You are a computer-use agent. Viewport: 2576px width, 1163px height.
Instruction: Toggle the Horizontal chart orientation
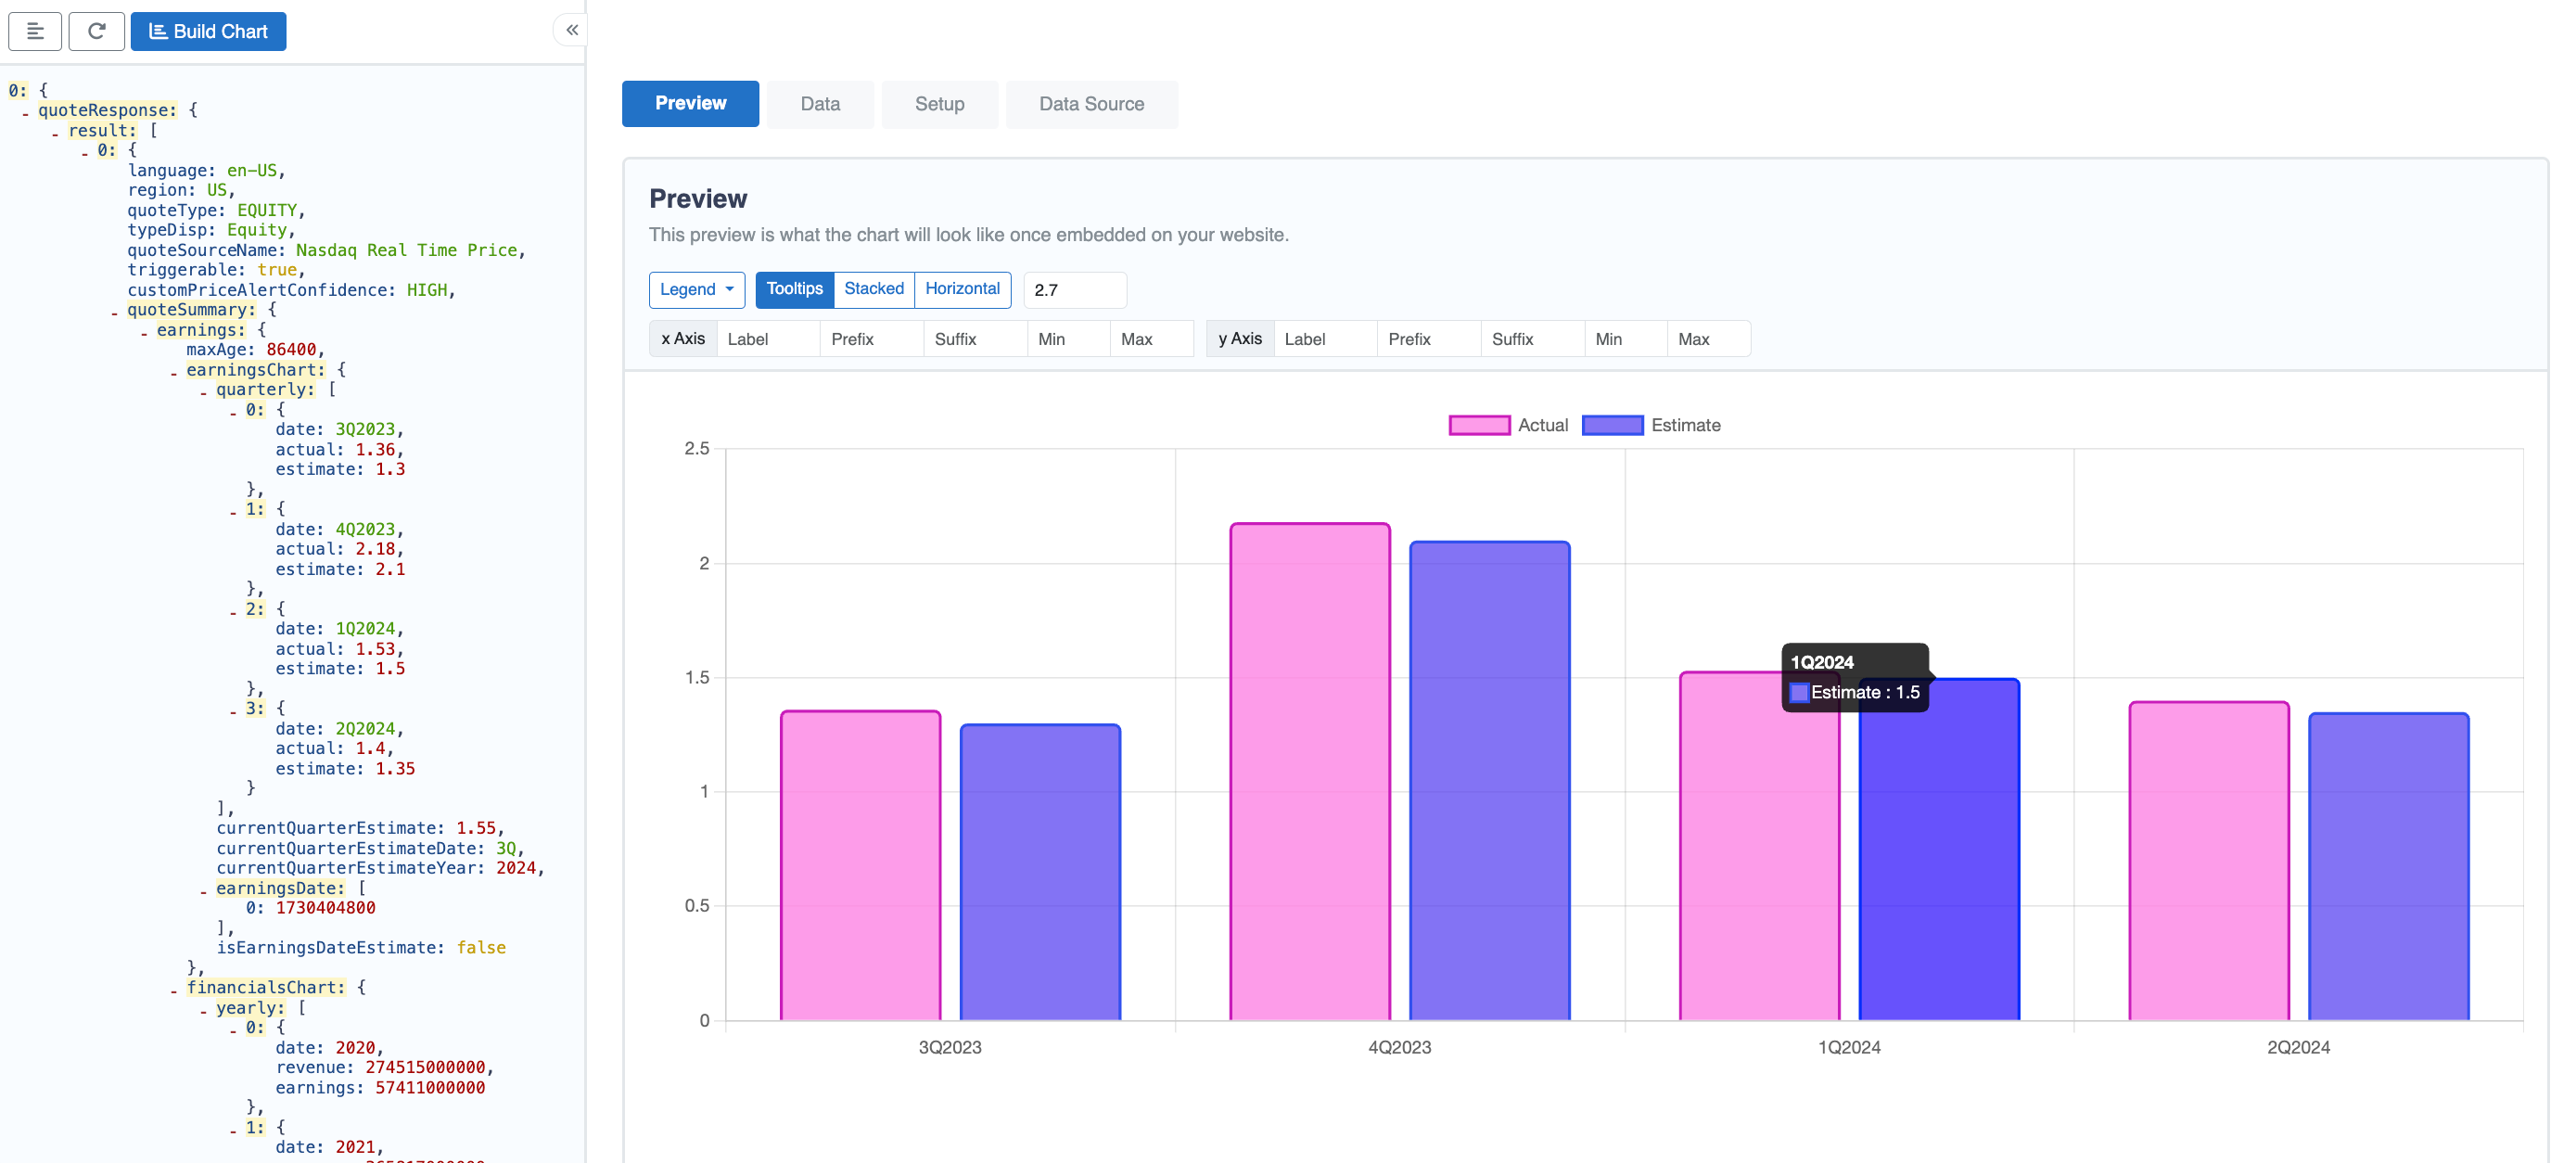[963, 288]
